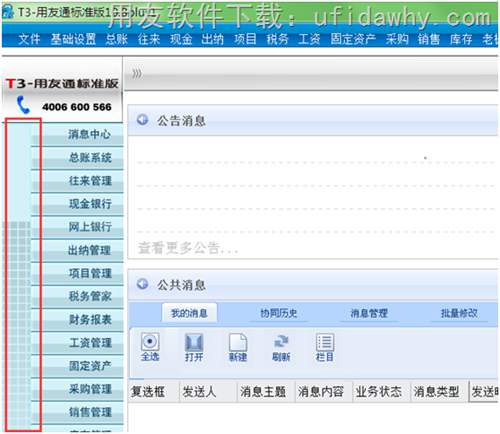Open the 总账 menu
Image resolution: width=500 pixels, height=434 pixels.
[117, 39]
